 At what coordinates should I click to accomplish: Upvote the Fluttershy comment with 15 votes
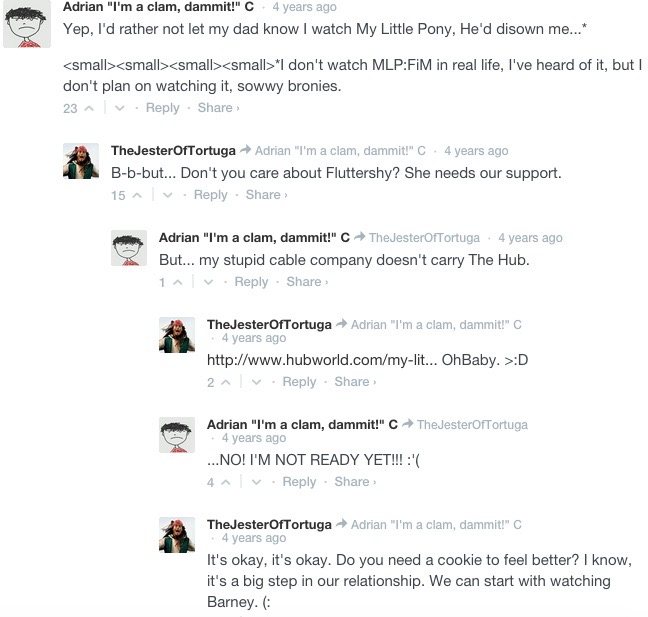(x=137, y=195)
